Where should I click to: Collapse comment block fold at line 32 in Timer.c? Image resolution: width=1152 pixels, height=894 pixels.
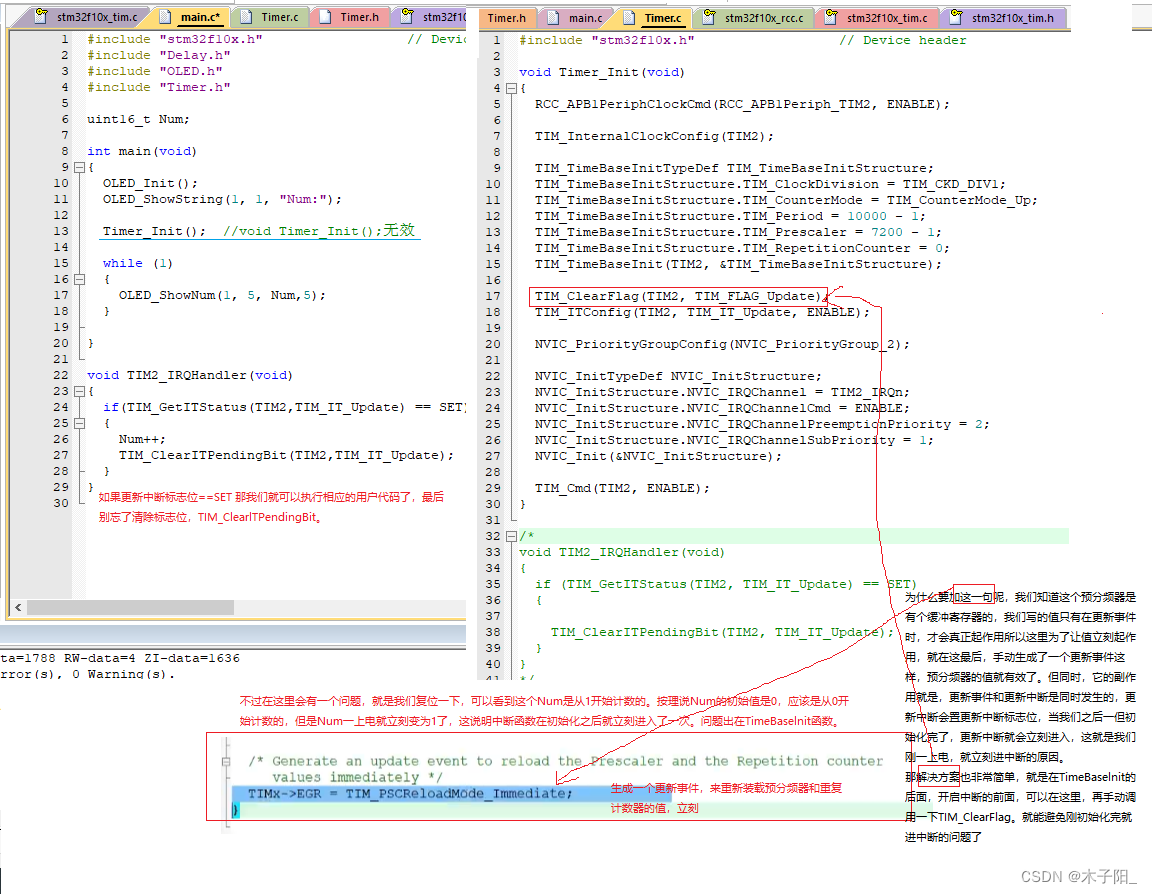[511, 536]
